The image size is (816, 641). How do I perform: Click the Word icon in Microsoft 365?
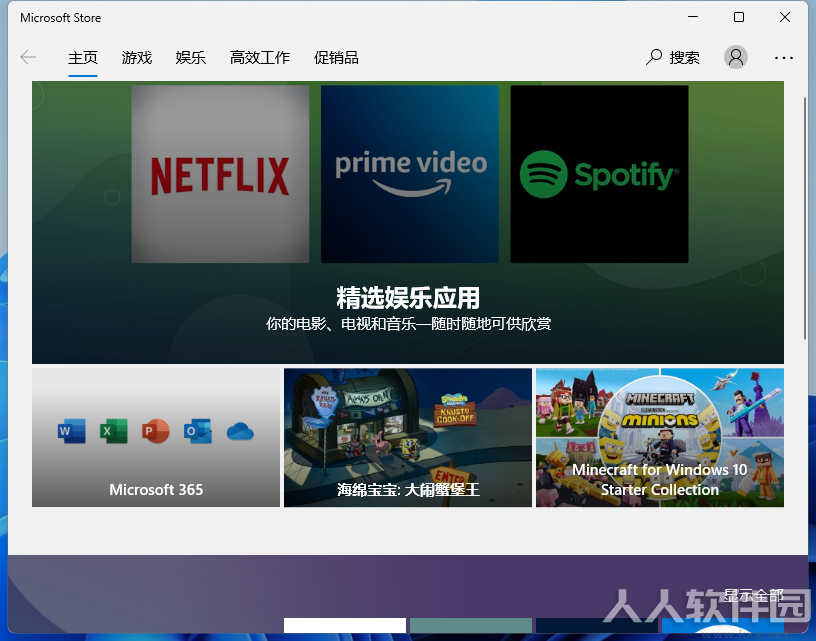coord(72,431)
